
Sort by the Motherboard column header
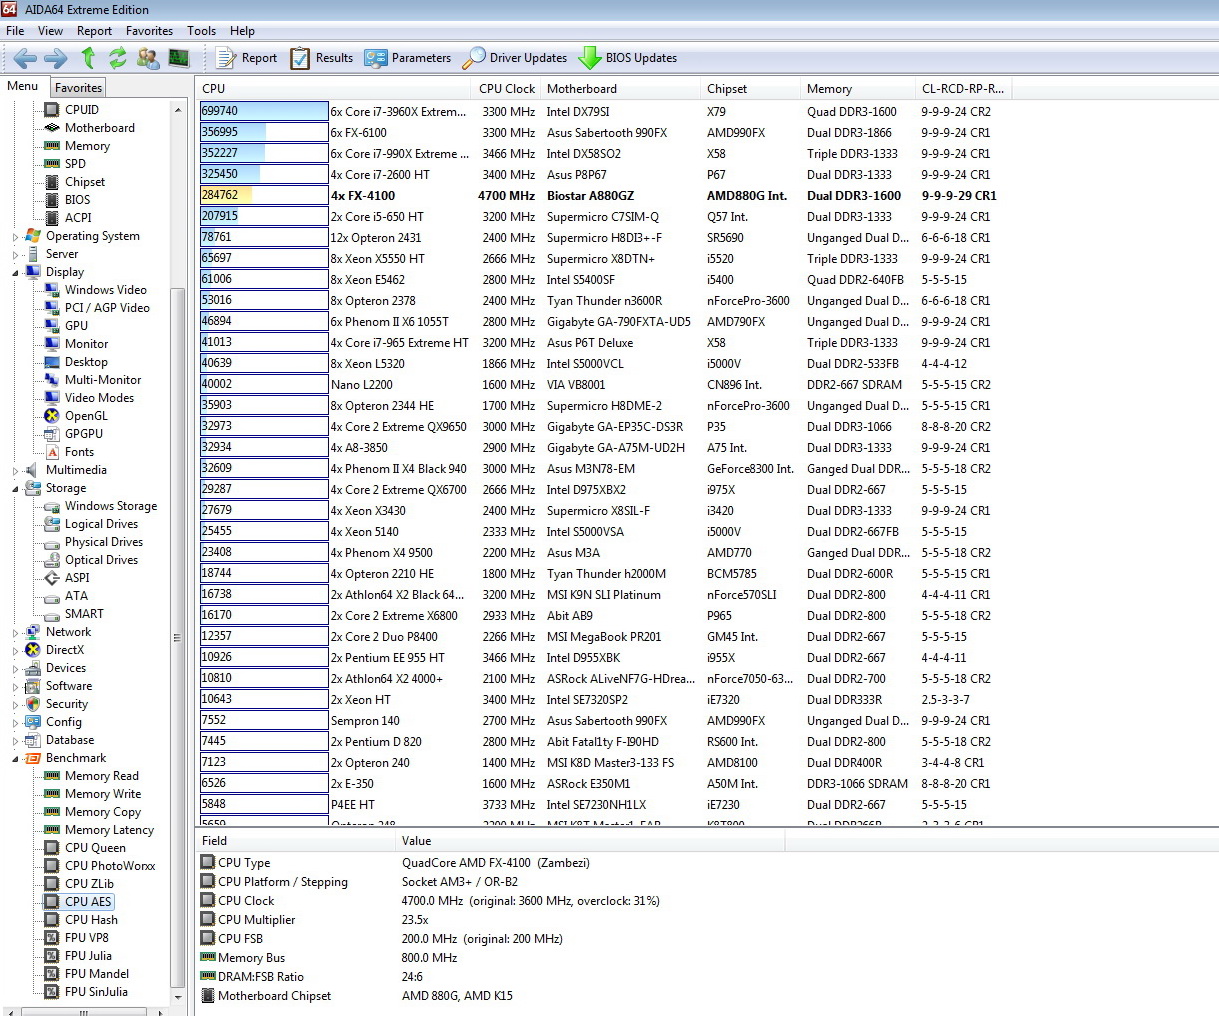620,89
